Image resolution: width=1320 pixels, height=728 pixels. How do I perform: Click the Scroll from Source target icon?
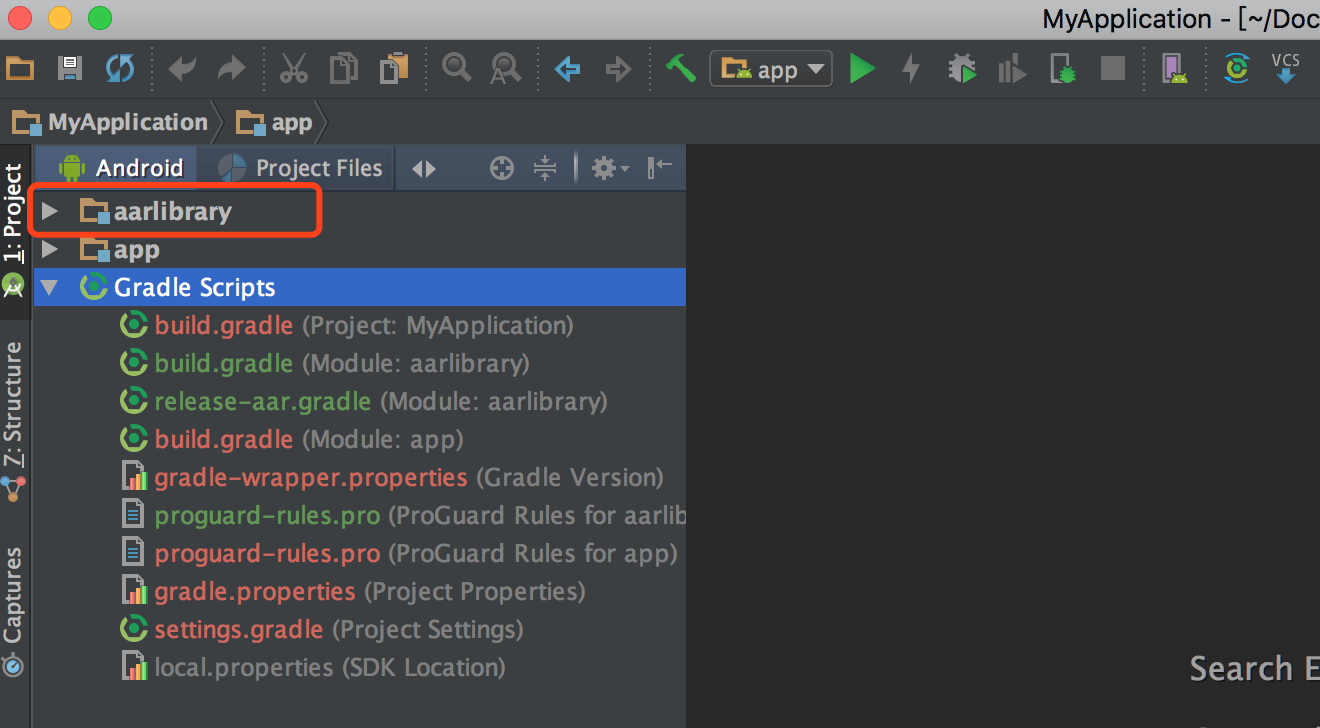[502, 169]
